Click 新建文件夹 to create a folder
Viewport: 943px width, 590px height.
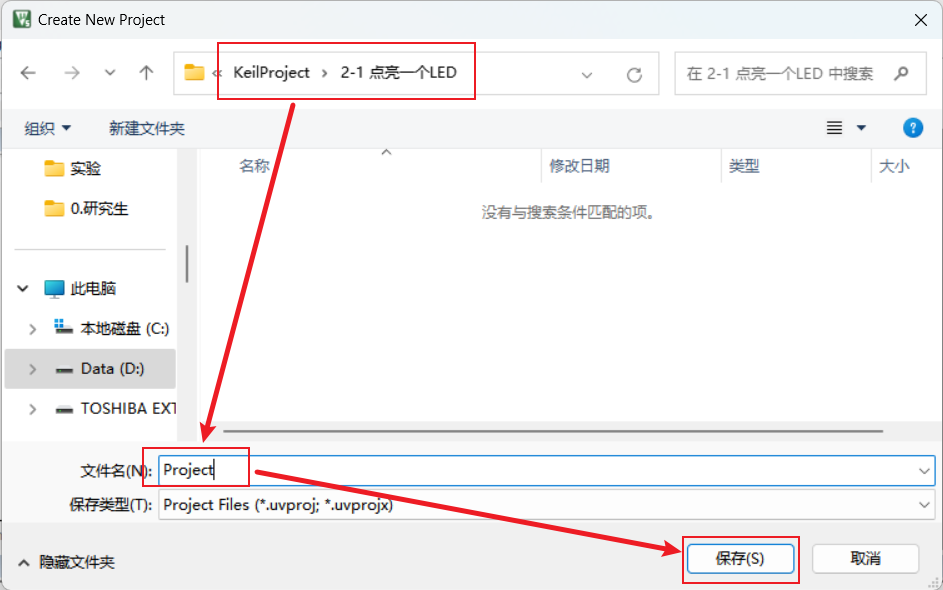tap(147, 128)
